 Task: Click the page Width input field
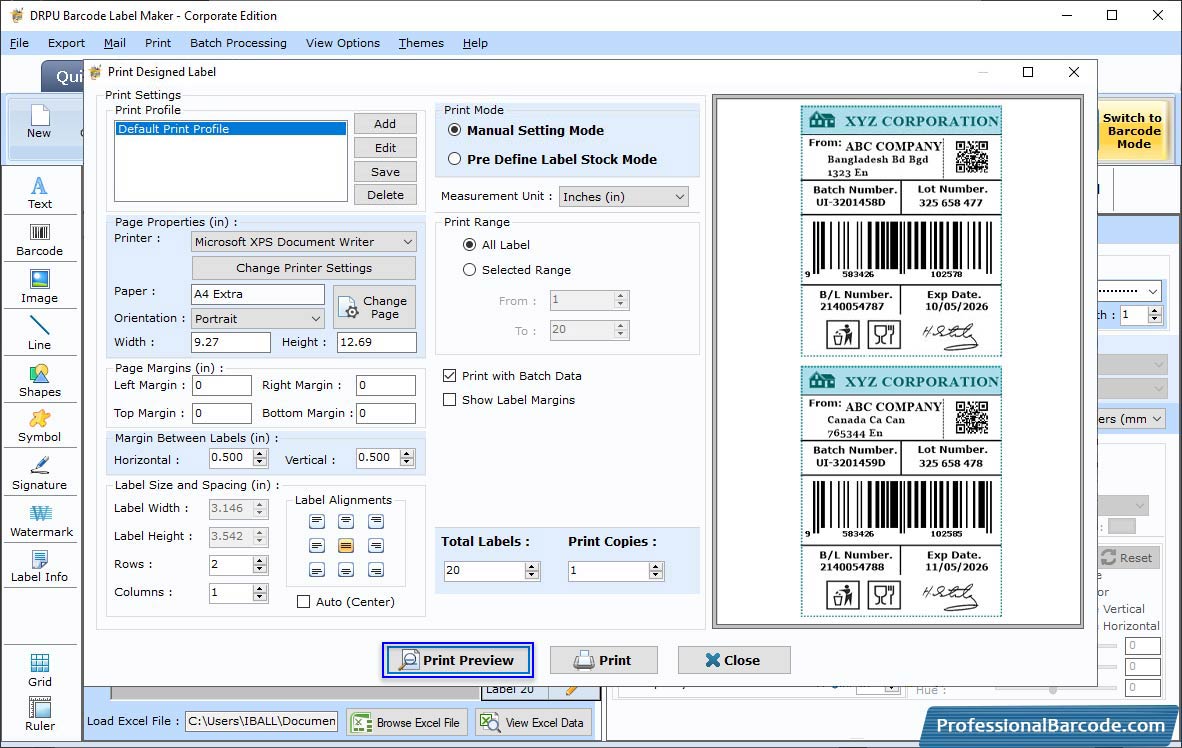pos(231,342)
